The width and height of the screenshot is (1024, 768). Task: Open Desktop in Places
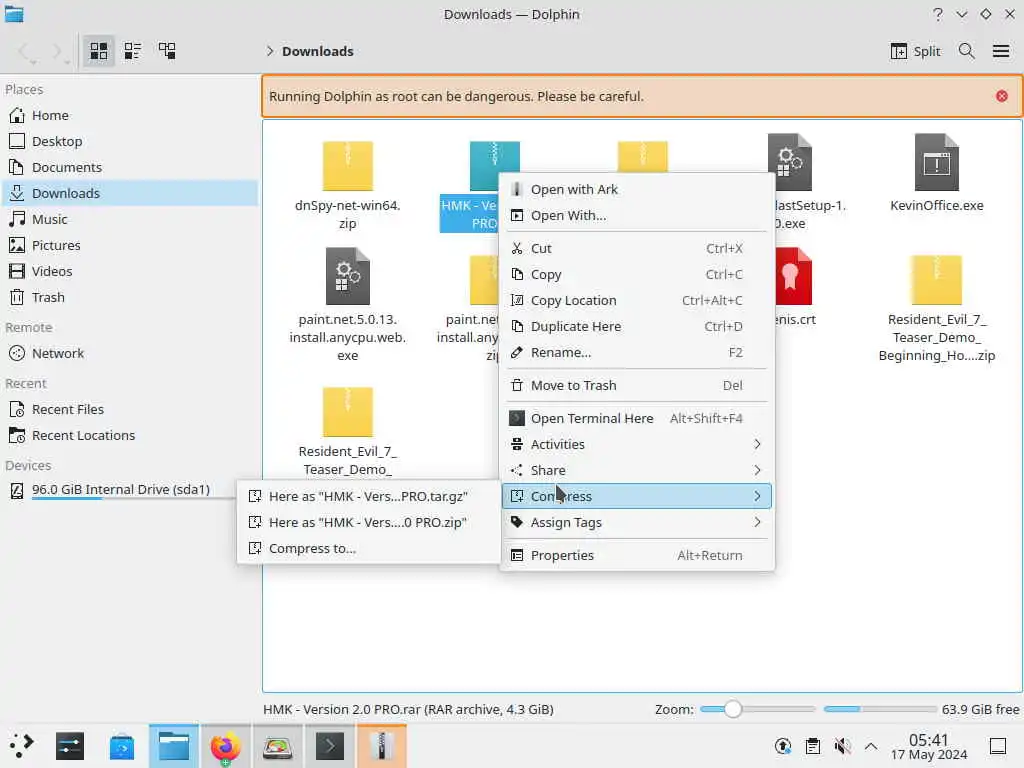129,141
